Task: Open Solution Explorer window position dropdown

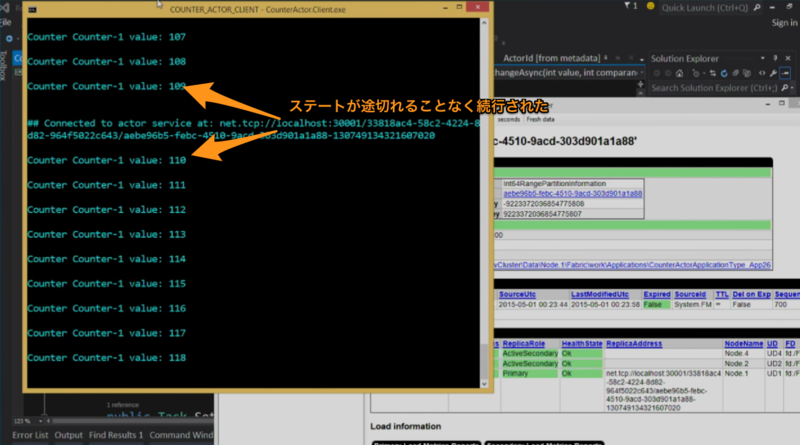Action: (x=762, y=58)
